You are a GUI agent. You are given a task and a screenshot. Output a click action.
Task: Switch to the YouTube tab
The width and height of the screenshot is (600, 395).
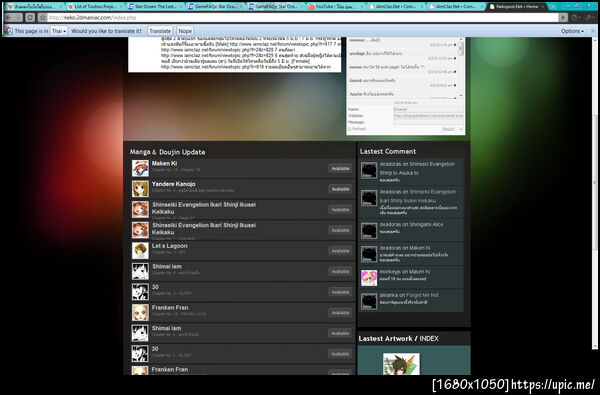336,7
